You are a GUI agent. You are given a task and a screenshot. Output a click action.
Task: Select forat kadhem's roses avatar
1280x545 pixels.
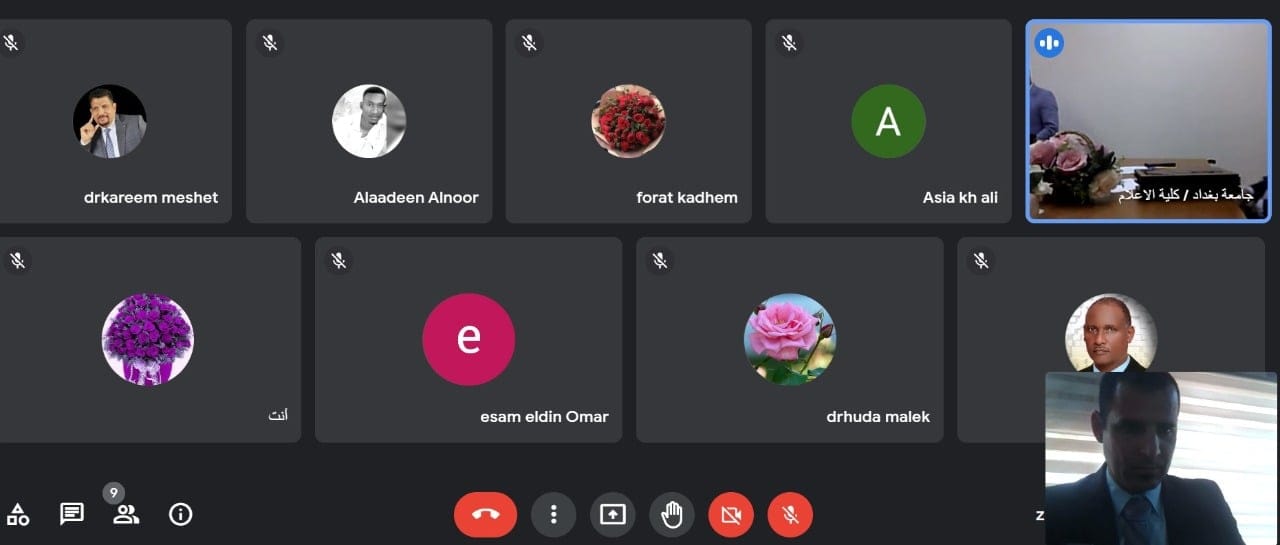coord(628,121)
